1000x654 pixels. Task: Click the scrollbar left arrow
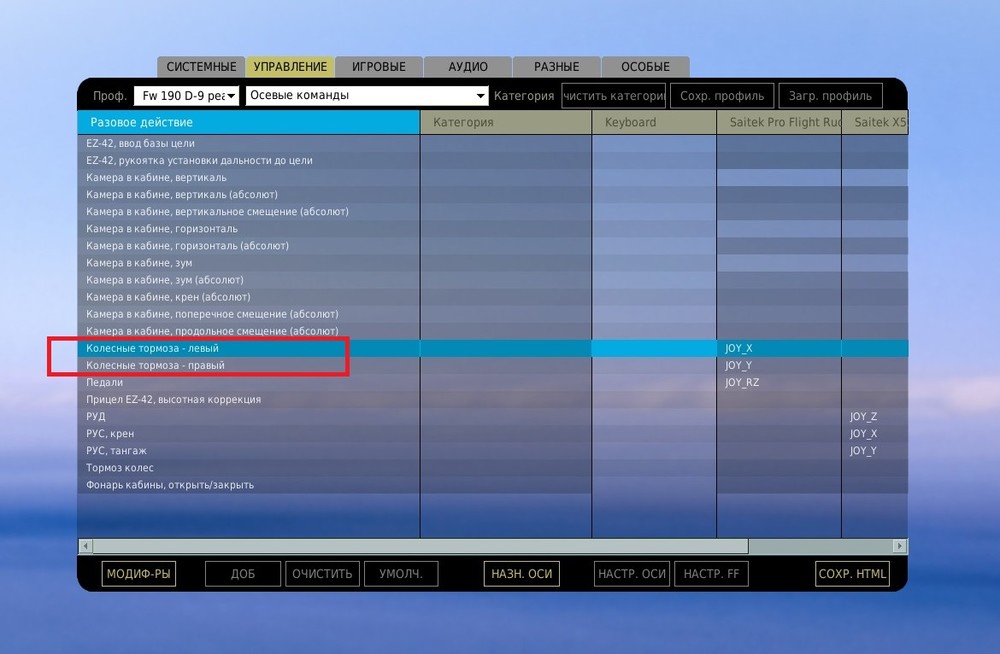pos(85,546)
